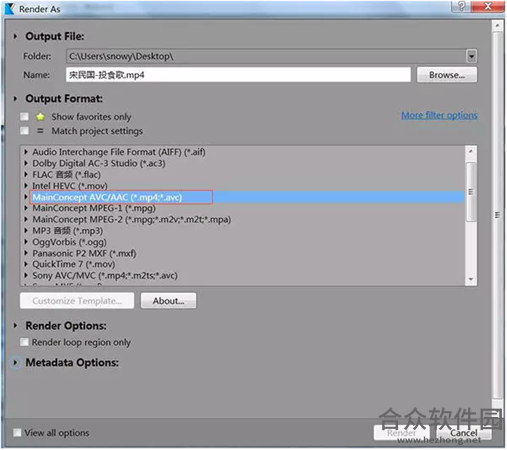Expand Dolby Digital AC-3 Studio templates
The width and height of the screenshot is (507, 450).
pos(26,163)
